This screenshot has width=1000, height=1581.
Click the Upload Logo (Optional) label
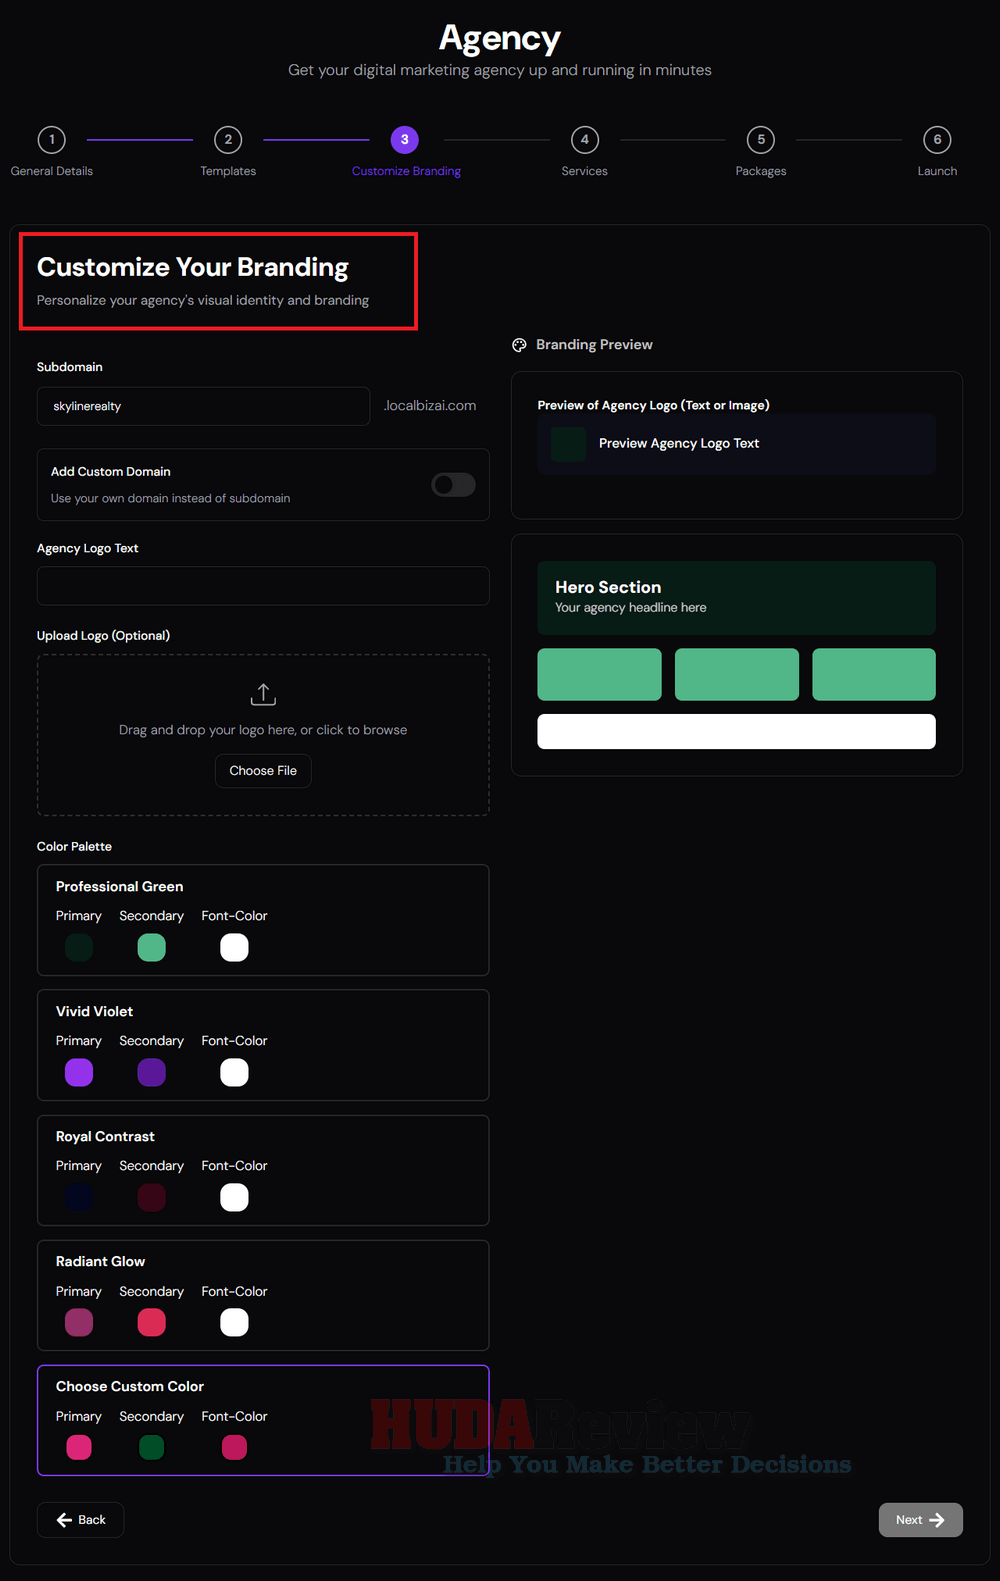[x=103, y=636]
